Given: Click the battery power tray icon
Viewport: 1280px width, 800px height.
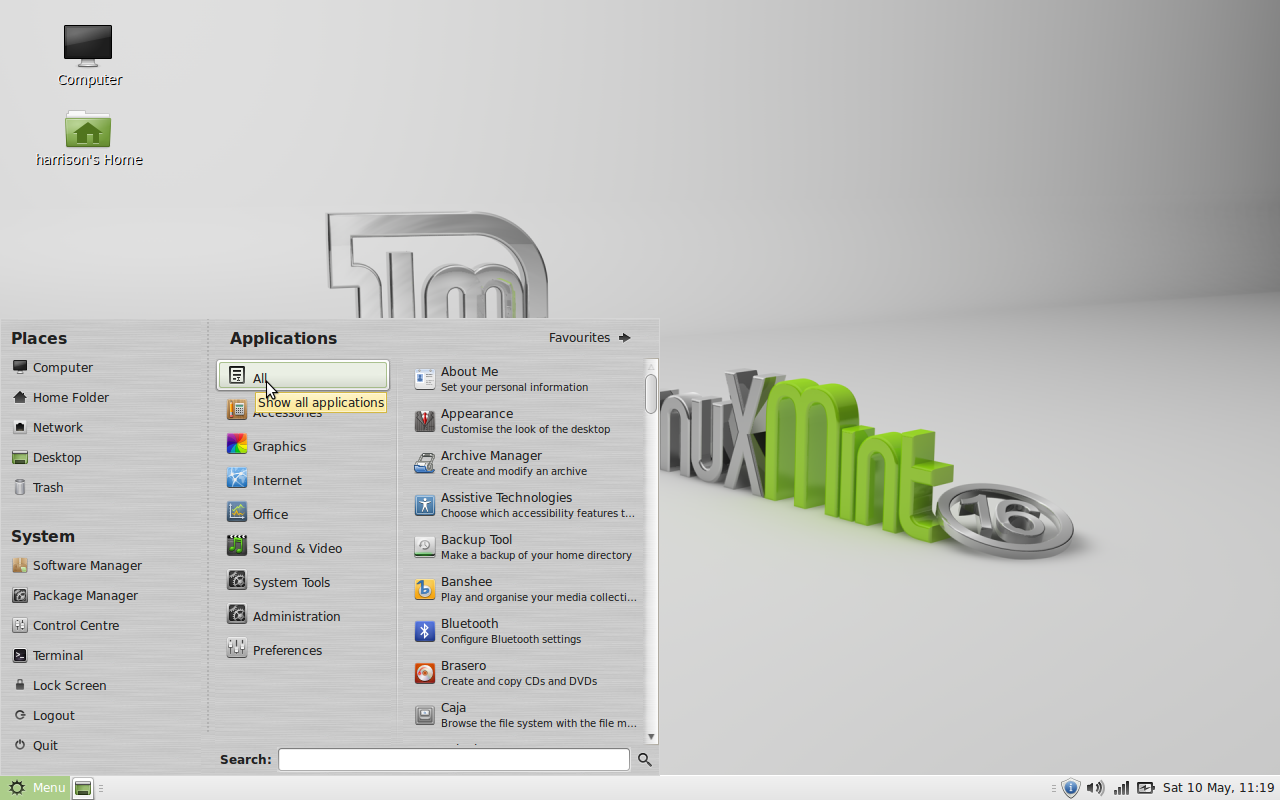Looking at the screenshot, I should tap(1145, 788).
